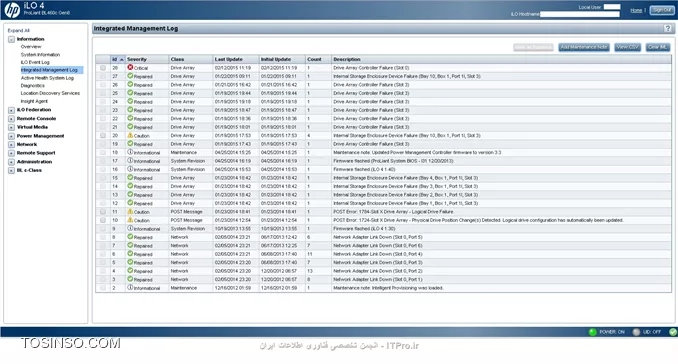
Task: Open Location Discovery Services
Action: (x=50, y=93)
